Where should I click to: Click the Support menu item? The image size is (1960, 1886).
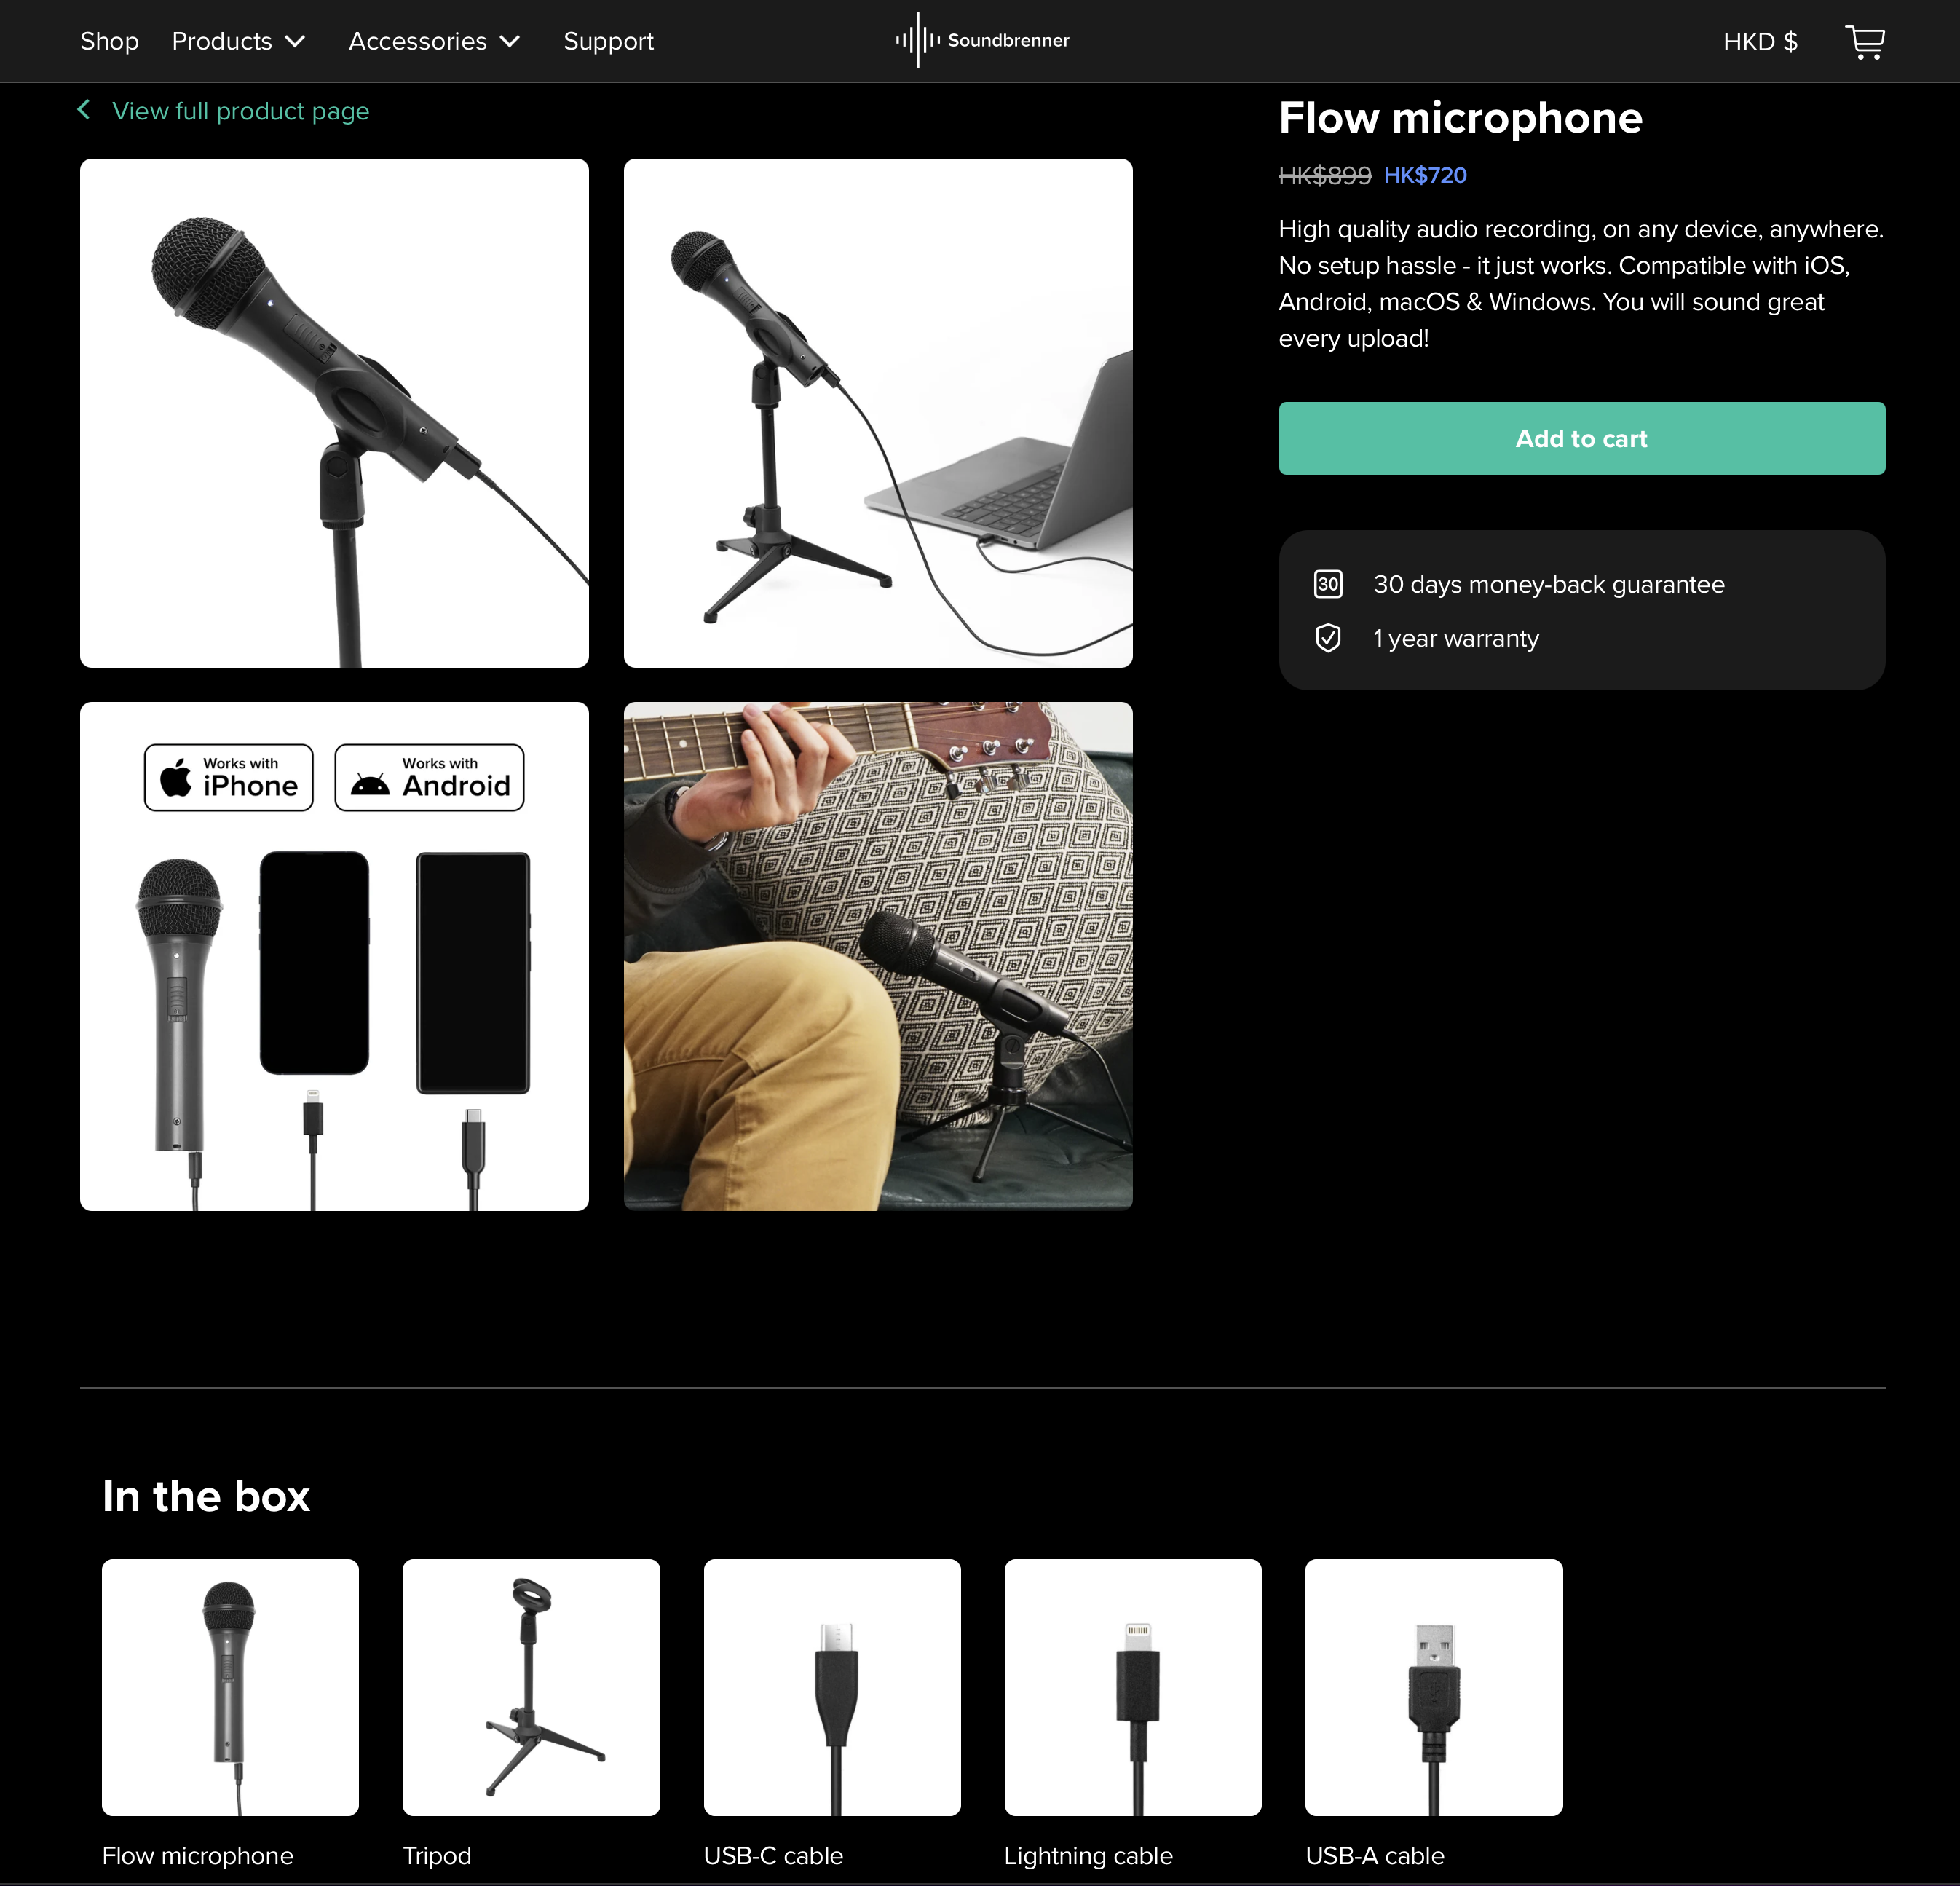tap(607, 40)
